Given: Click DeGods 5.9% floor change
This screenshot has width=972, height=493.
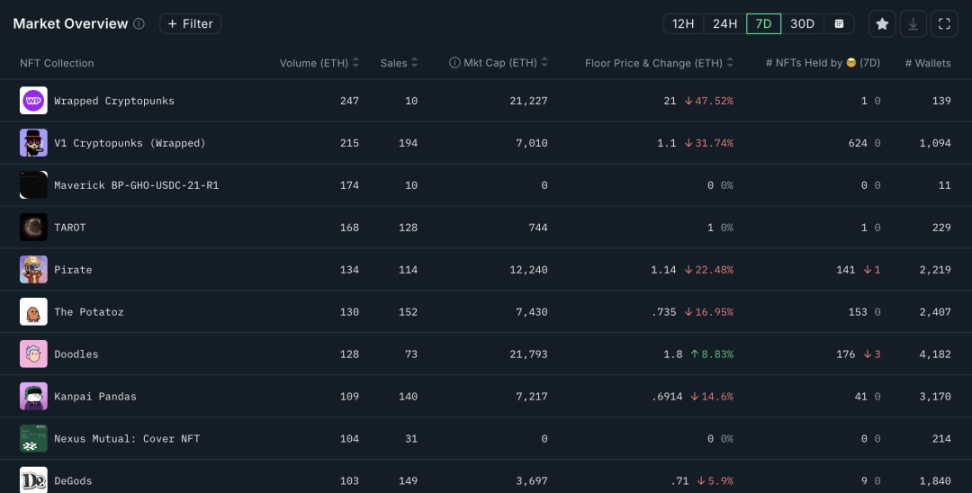Looking at the screenshot, I should (715, 480).
